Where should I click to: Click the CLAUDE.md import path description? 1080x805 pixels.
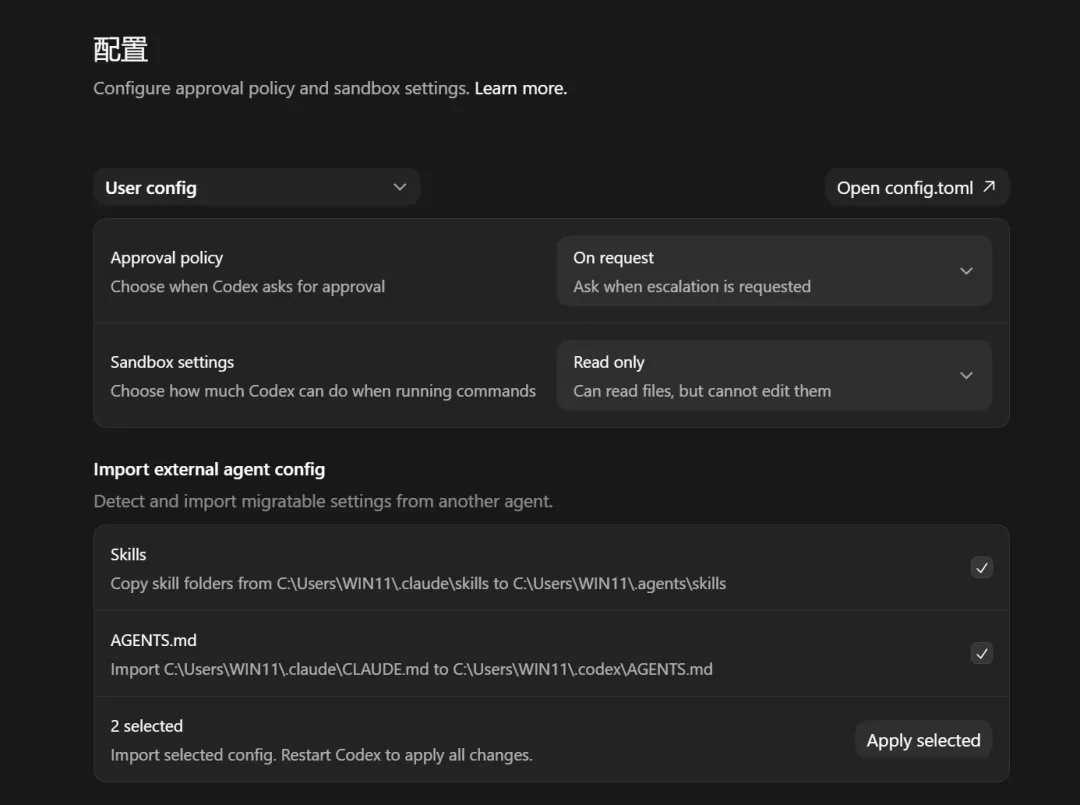click(411, 669)
